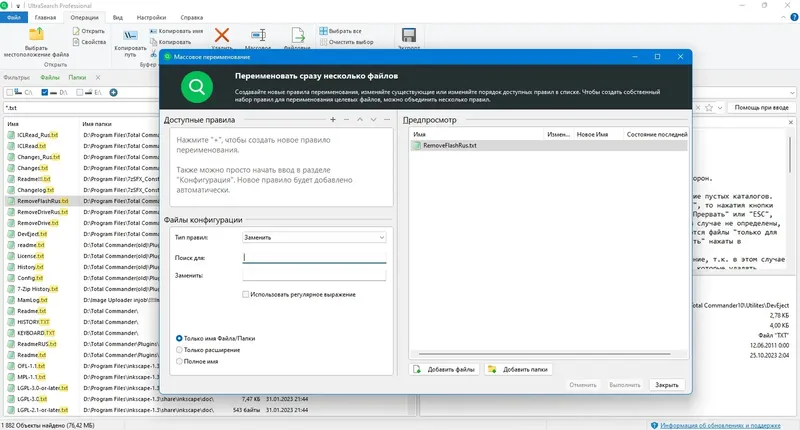Click the blue help question mark icon
The height and width of the screenshot is (430, 800).
(794, 17)
